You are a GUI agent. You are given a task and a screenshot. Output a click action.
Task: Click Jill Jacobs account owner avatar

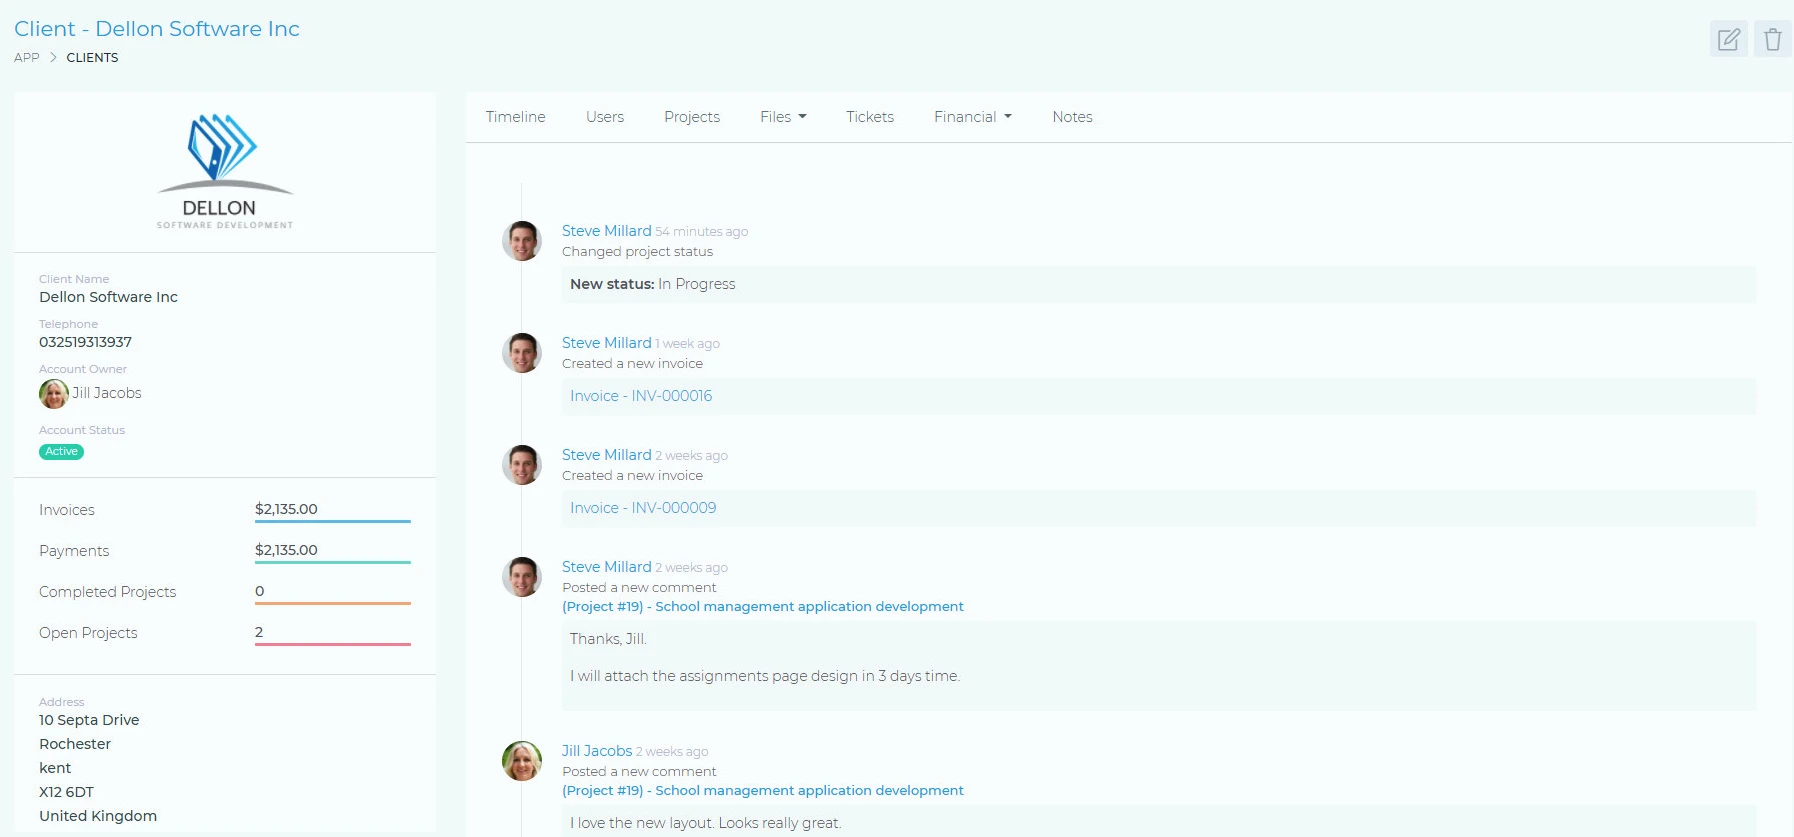53,394
